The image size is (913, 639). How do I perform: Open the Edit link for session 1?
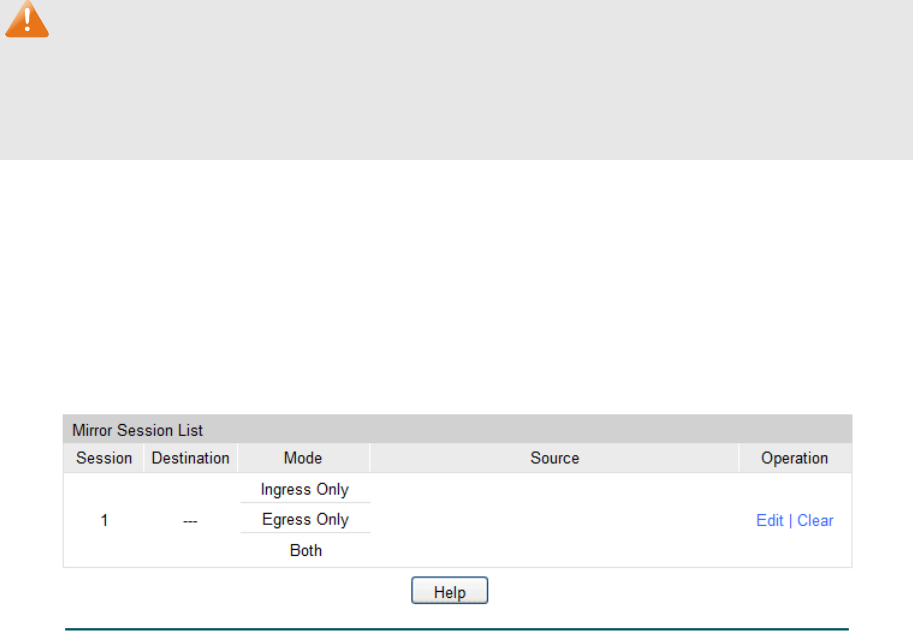(769, 520)
